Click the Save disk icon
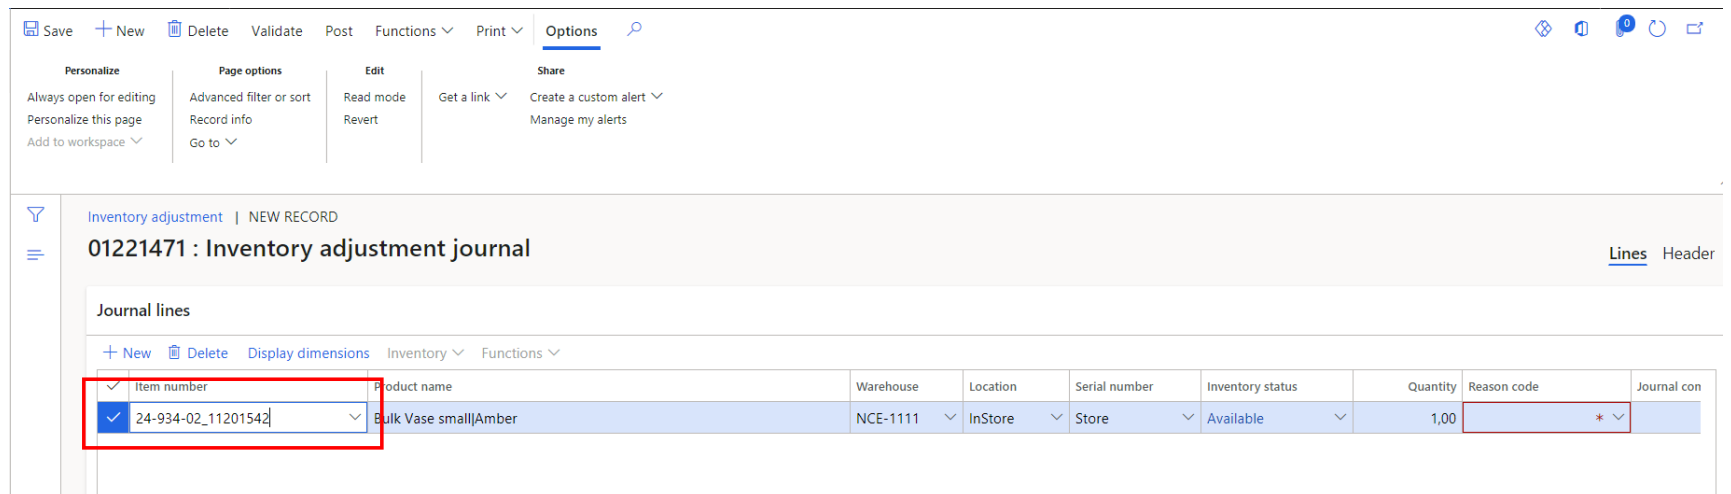Viewport: 1731px width, 494px height. tap(31, 30)
